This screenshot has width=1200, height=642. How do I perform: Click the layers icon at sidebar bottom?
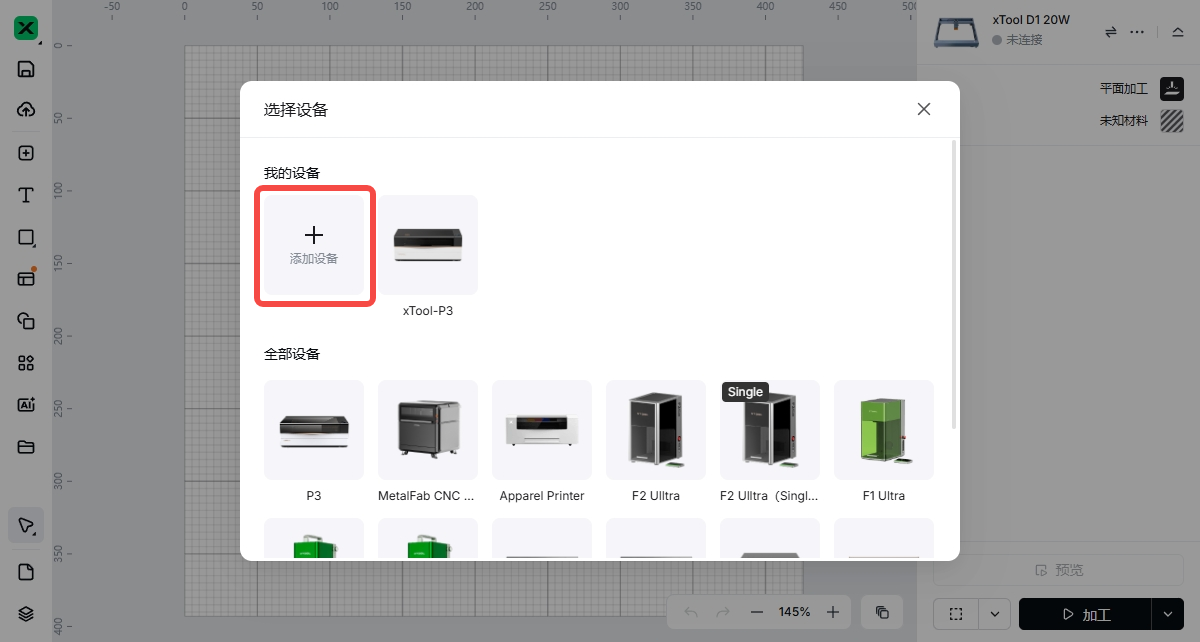pyautogui.click(x=27, y=613)
